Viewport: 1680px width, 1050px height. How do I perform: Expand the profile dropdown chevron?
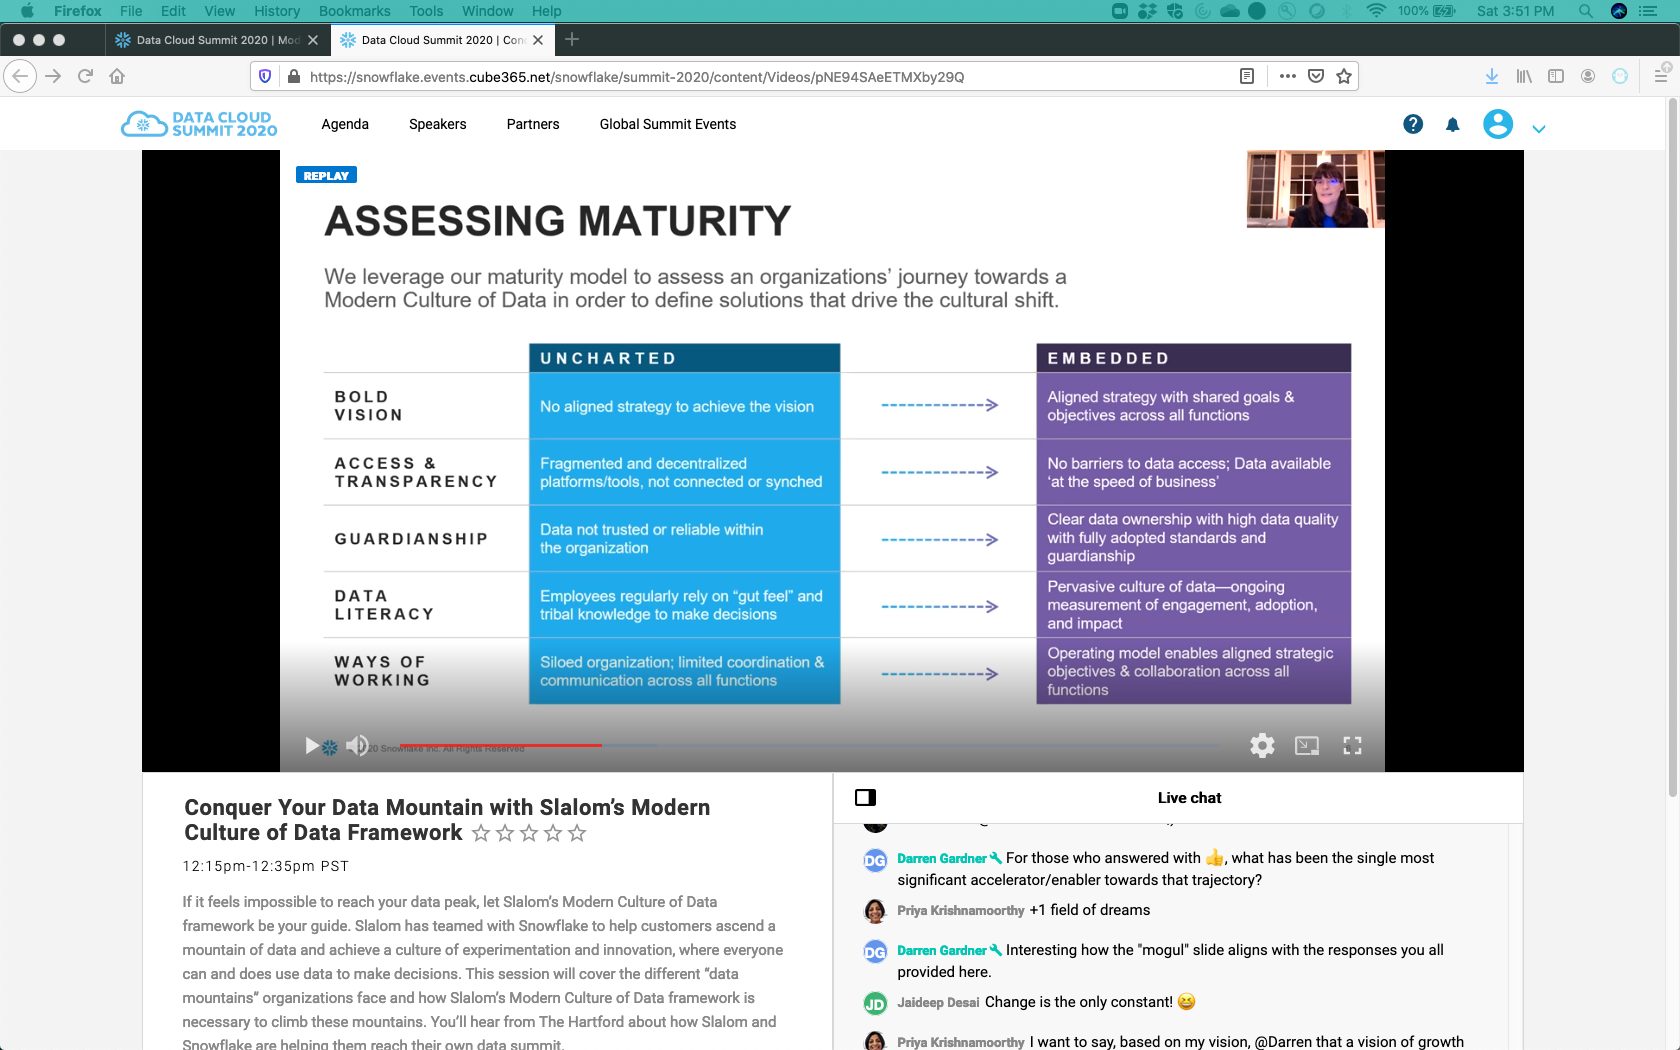coord(1539,129)
